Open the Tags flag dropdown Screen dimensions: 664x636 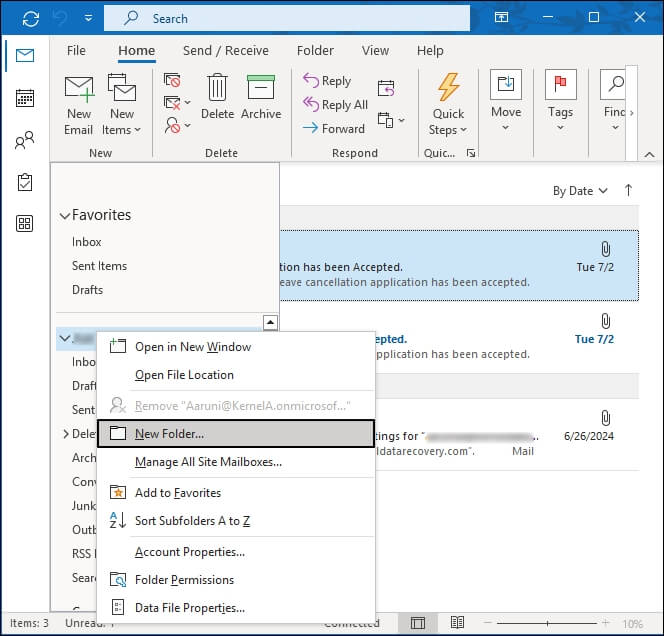(561, 101)
